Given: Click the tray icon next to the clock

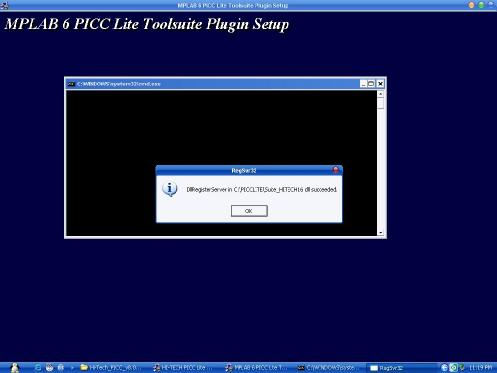Looking at the screenshot, I should click(x=462, y=368).
